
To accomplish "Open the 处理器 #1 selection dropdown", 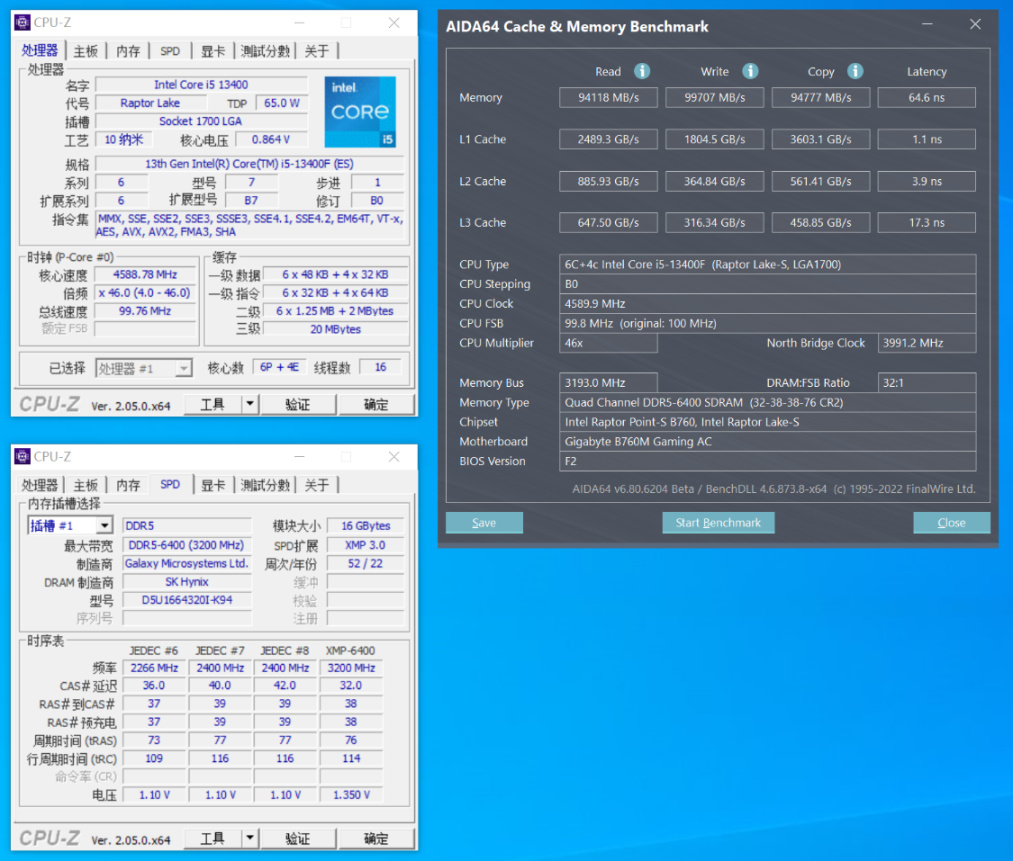I will pos(183,369).
